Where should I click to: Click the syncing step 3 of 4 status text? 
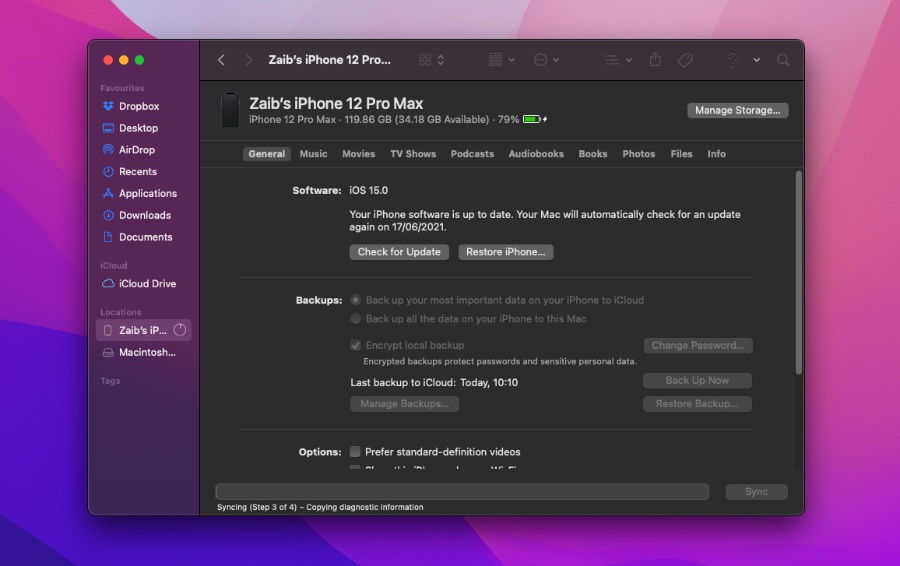(320, 507)
